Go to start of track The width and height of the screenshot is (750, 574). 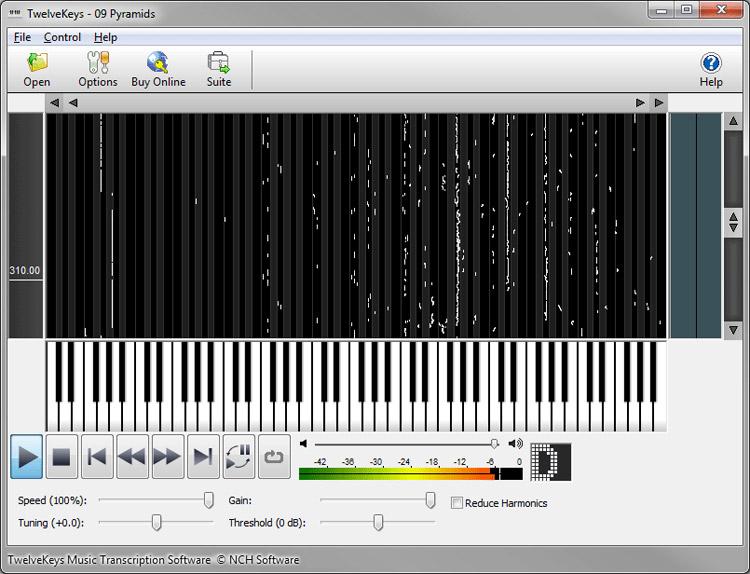click(97, 456)
